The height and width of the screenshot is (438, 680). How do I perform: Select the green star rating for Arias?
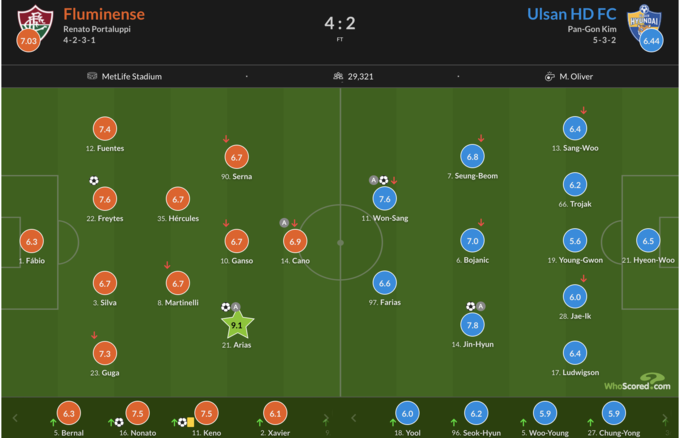[x=237, y=324]
